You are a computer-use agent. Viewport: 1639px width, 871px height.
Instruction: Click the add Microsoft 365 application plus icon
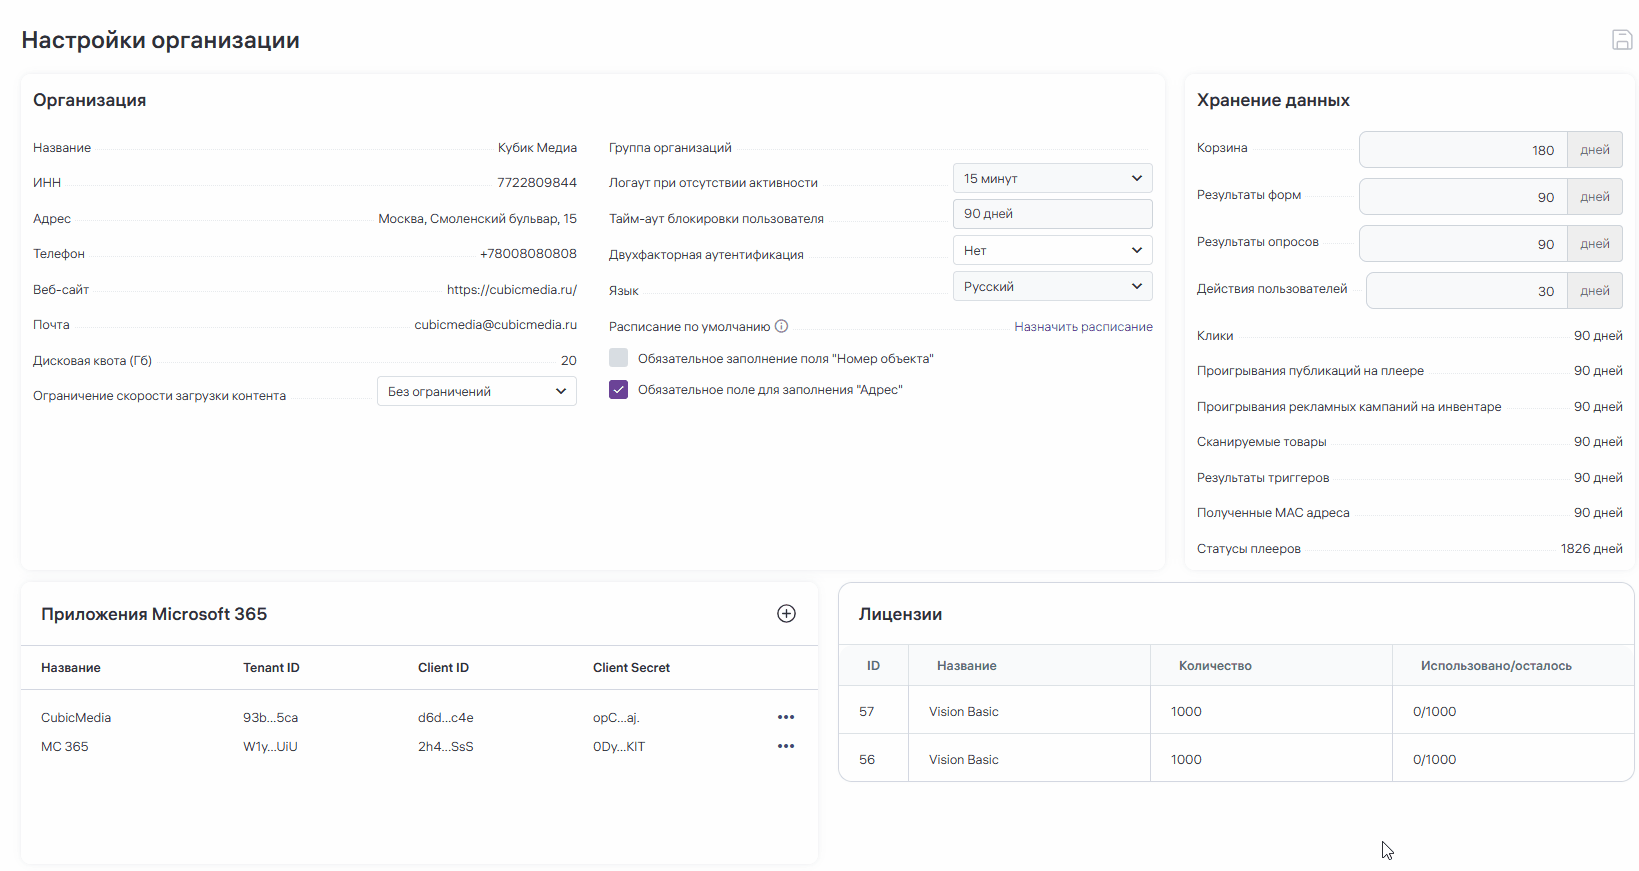tap(786, 614)
